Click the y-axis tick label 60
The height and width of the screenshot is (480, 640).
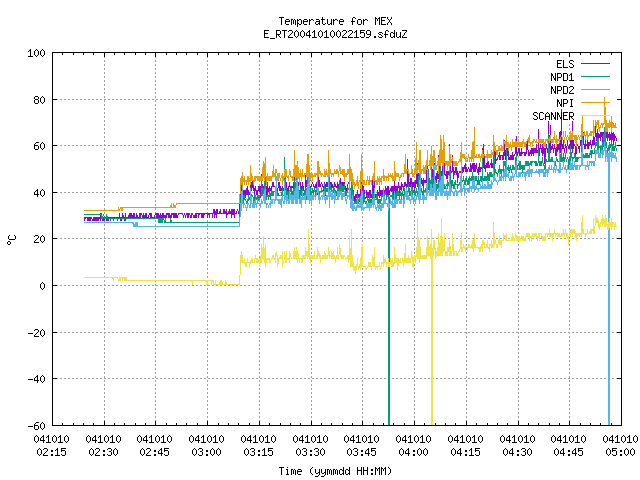coord(39,146)
